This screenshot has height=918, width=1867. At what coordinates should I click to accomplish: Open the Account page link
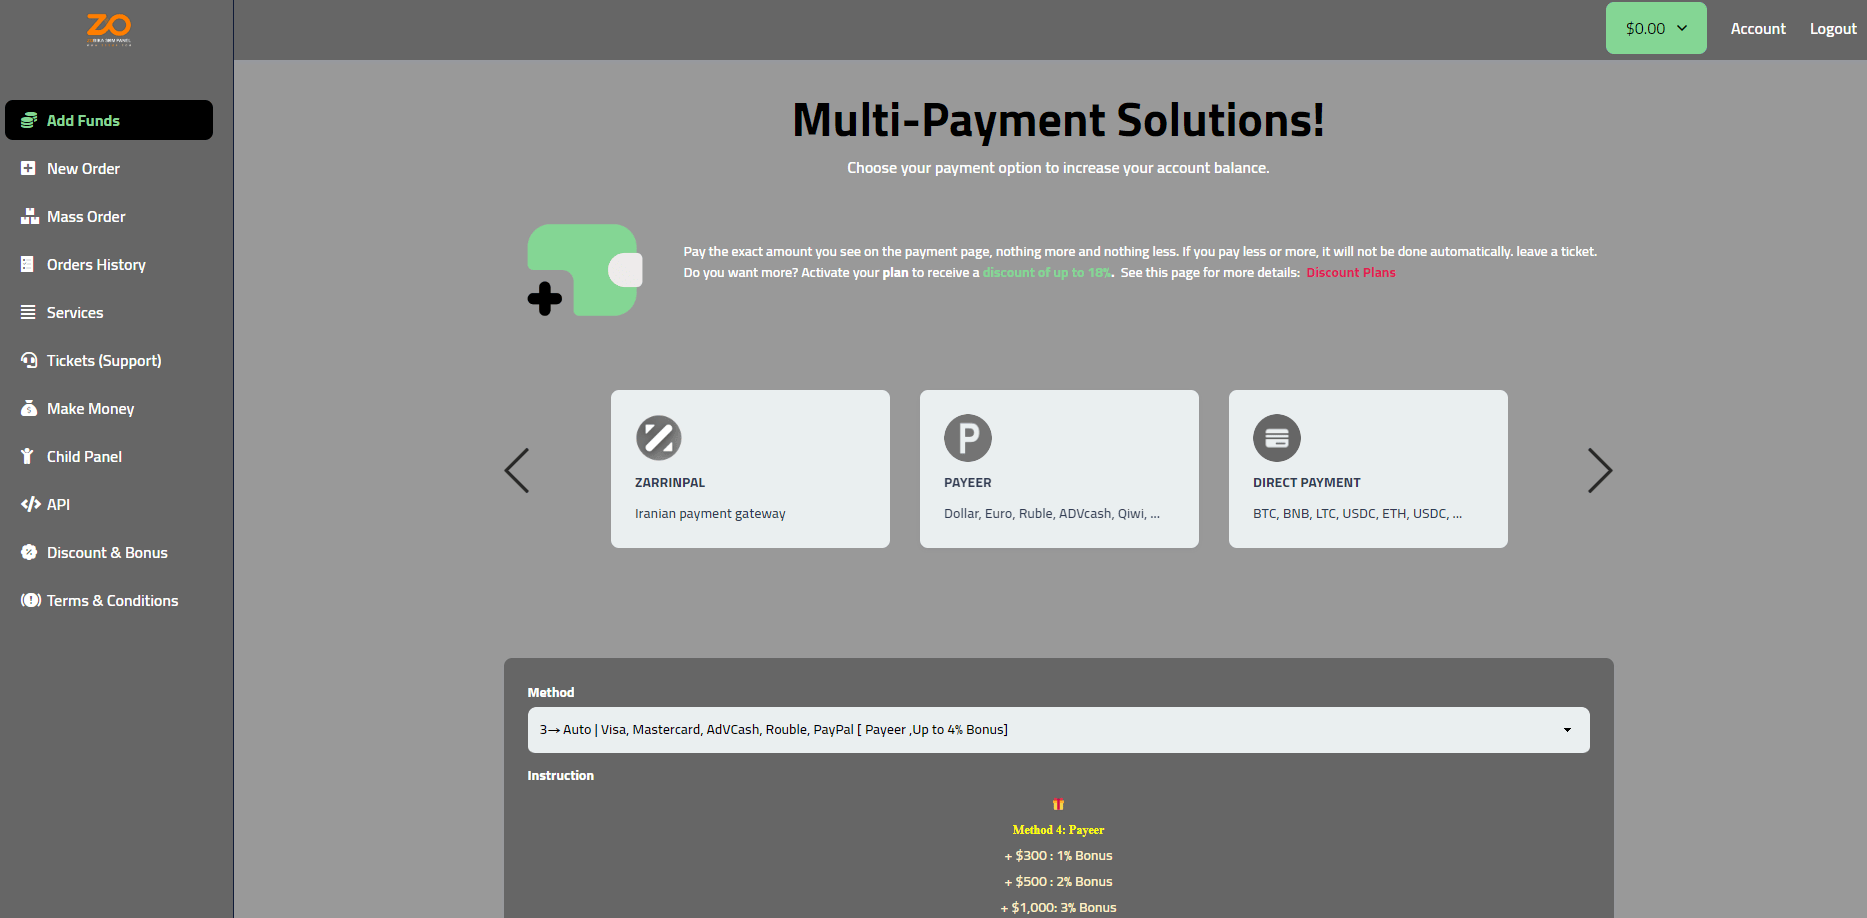(1757, 29)
